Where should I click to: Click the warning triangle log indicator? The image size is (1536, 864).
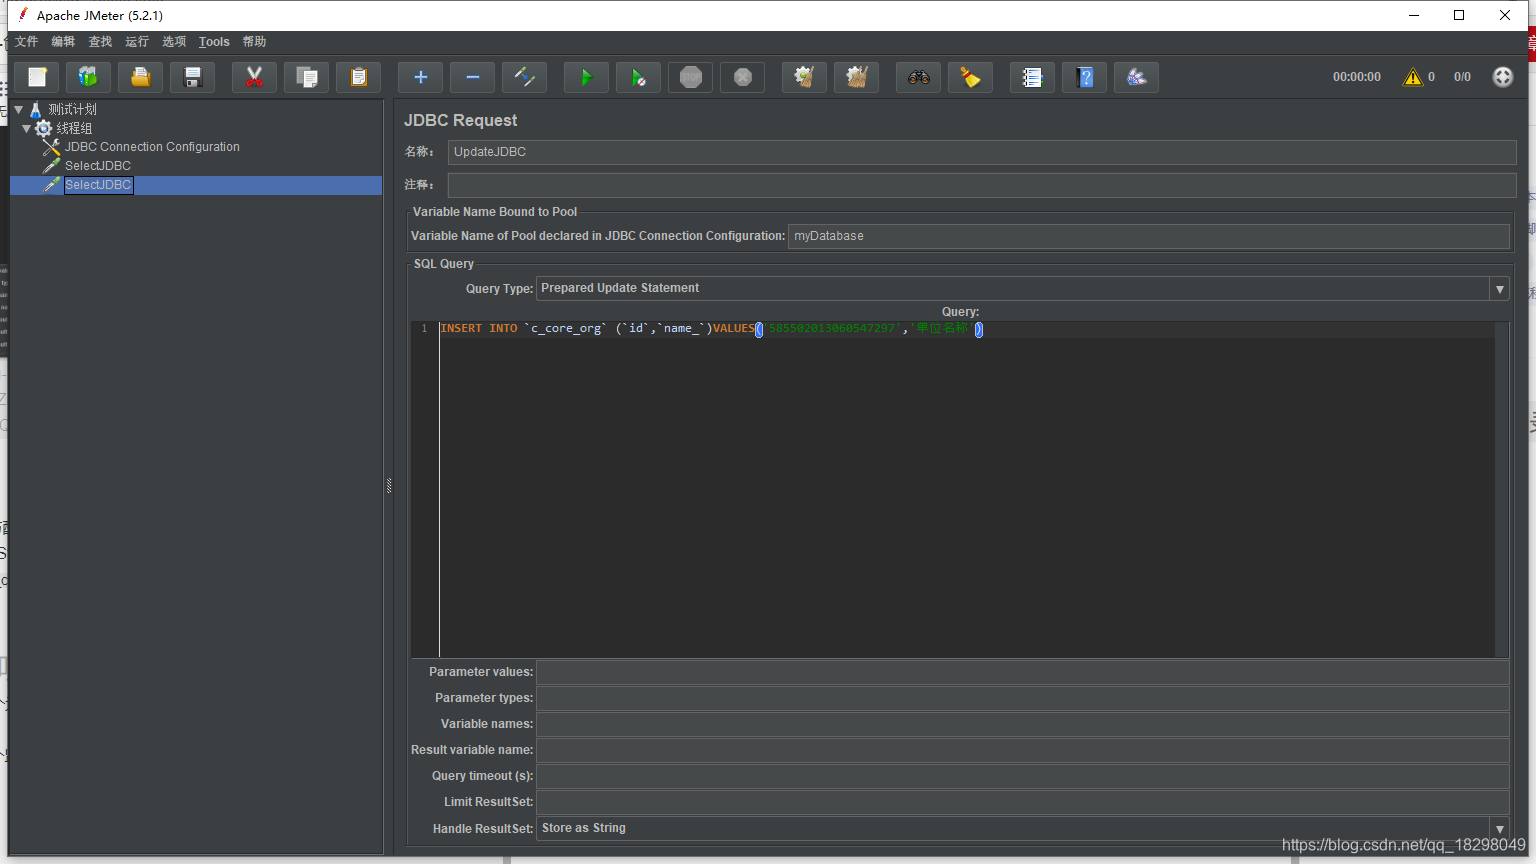[x=1413, y=77]
